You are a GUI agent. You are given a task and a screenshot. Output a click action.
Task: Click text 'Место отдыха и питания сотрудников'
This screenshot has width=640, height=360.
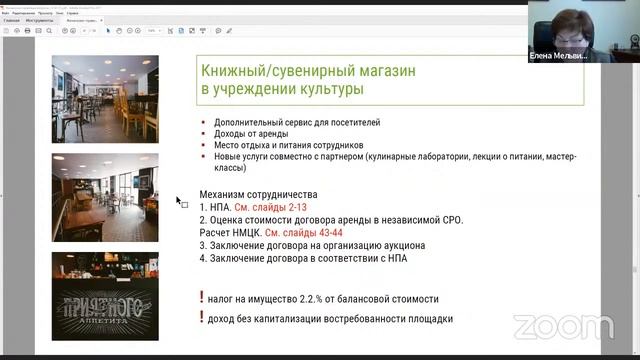pos(289,145)
